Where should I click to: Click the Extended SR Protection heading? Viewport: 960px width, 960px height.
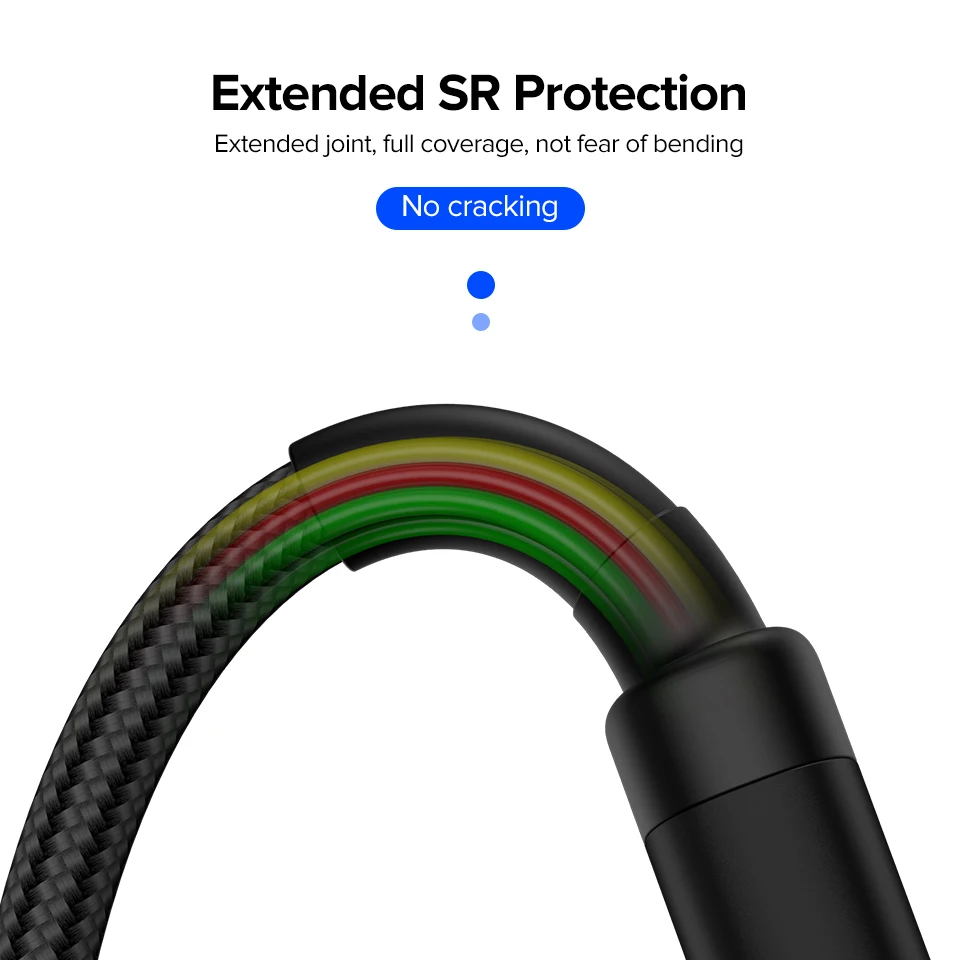[479, 94]
